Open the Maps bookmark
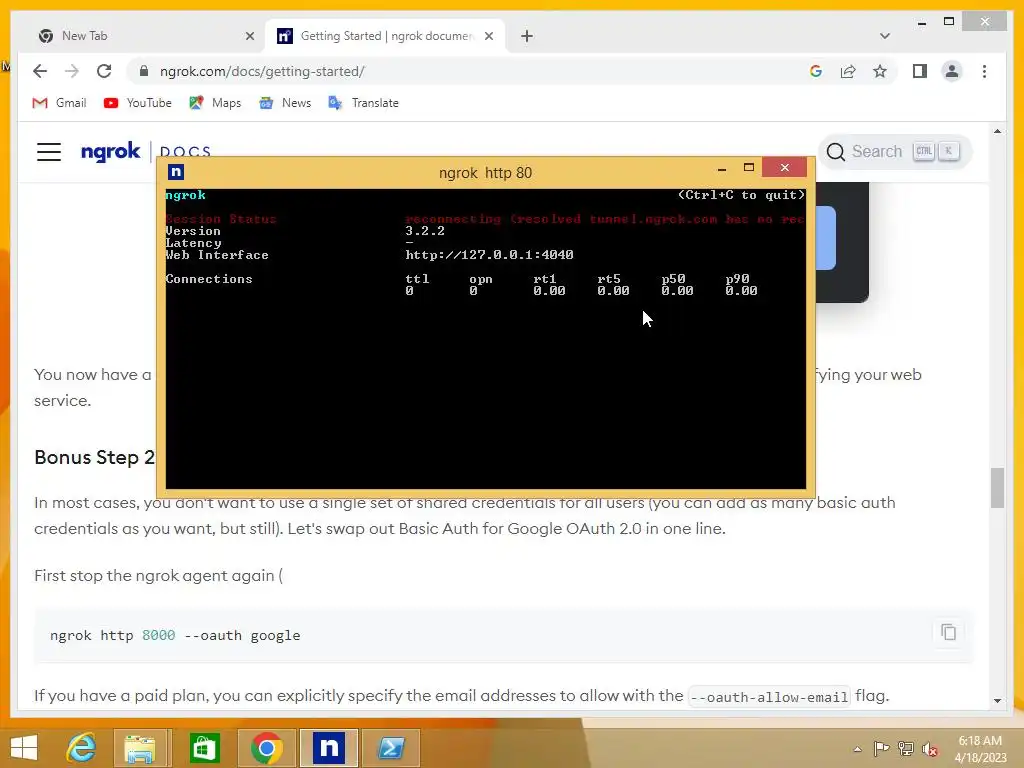Image resolution: width=1024 pixels, height=768 pixels. (215, 103)
